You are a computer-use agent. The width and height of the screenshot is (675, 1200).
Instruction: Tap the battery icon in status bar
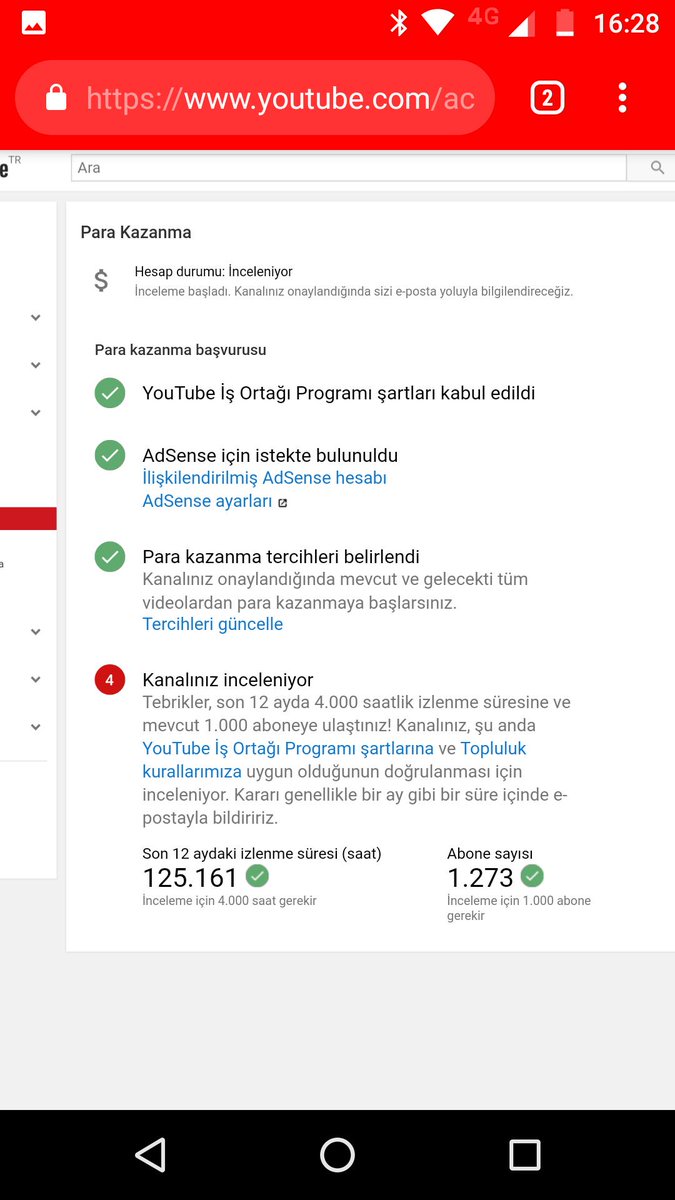click(x=565, y=23)
